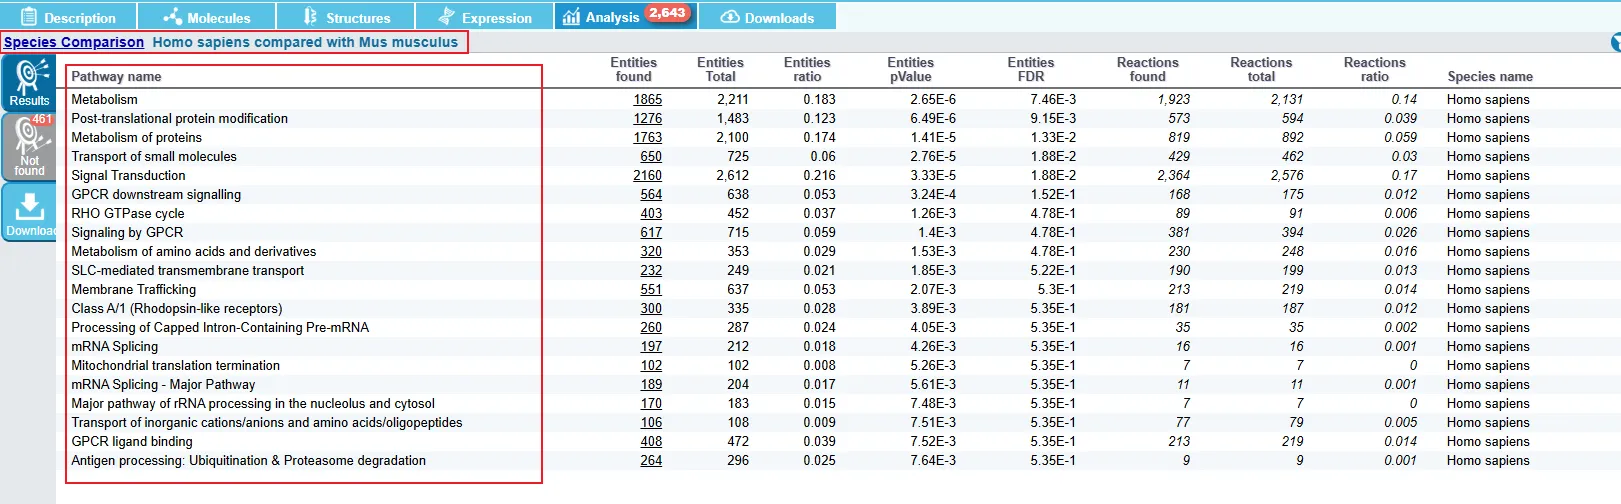This screenshot has height=504, width=1621.
Task: Click the Reactions ratio column header
Action: tap(1374, 69)
